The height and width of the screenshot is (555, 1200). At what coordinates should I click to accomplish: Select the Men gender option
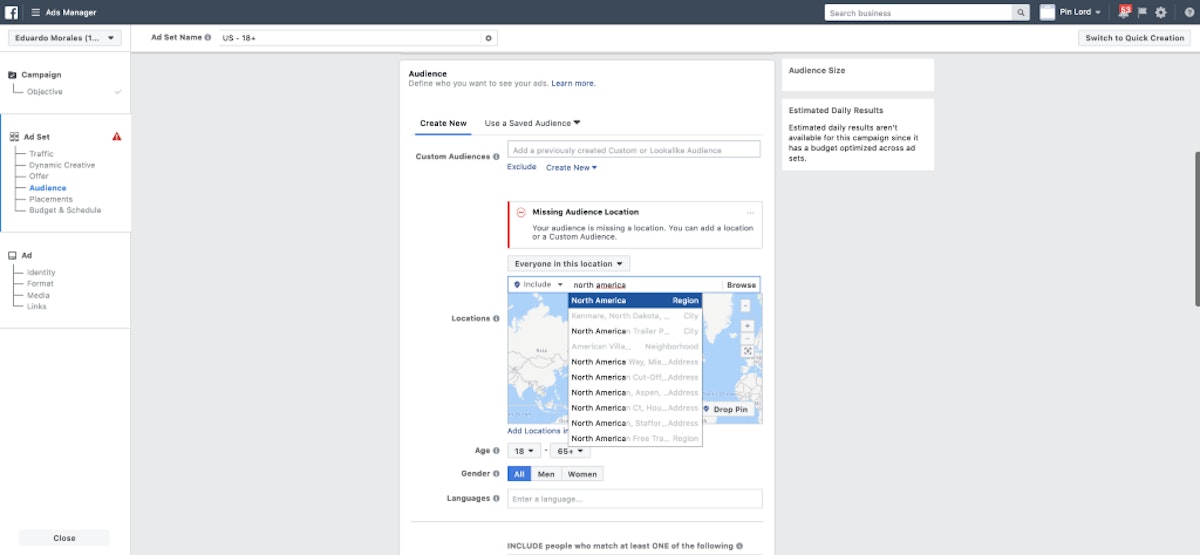click(546, 474)
